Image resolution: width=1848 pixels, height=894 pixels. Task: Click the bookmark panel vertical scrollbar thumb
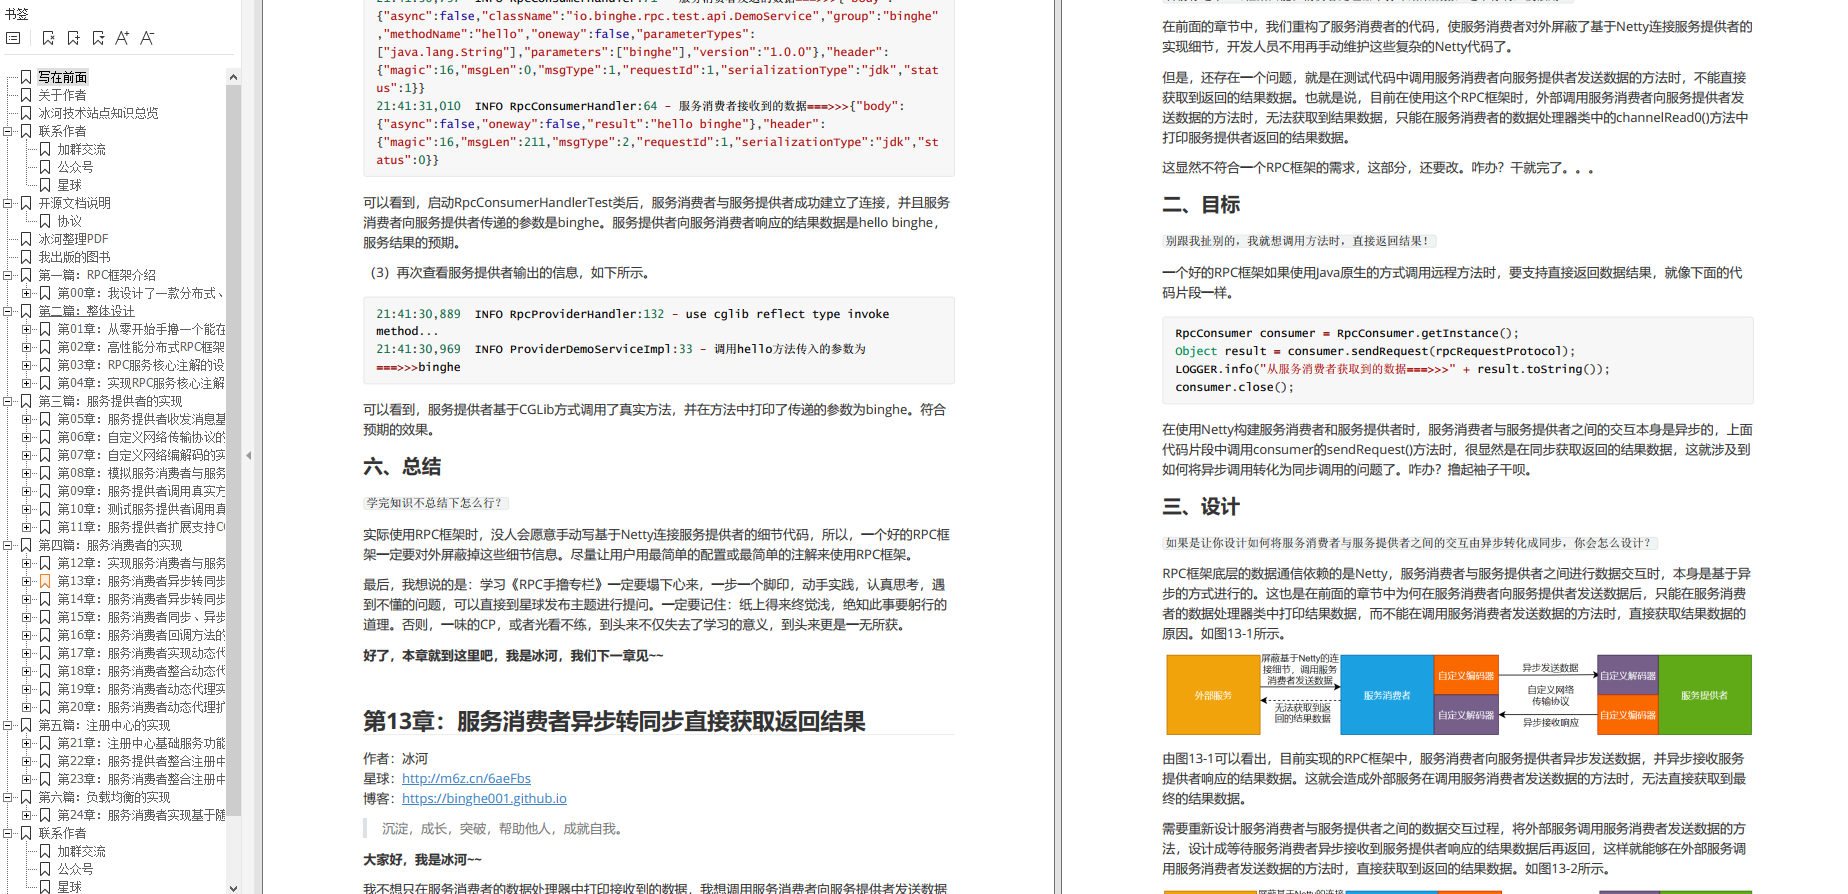[x=233, y=450]
